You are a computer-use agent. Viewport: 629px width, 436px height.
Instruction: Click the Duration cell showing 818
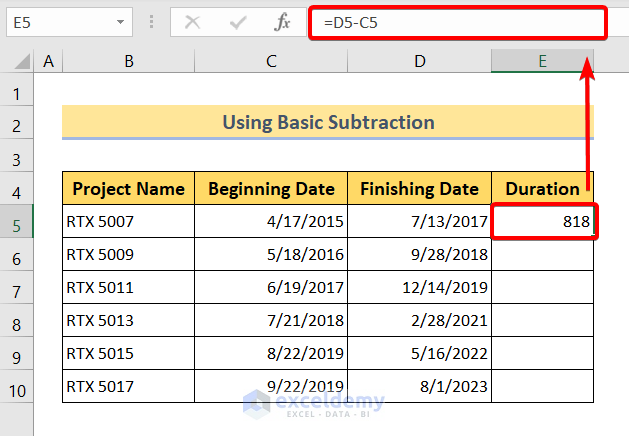click(543, 221)
